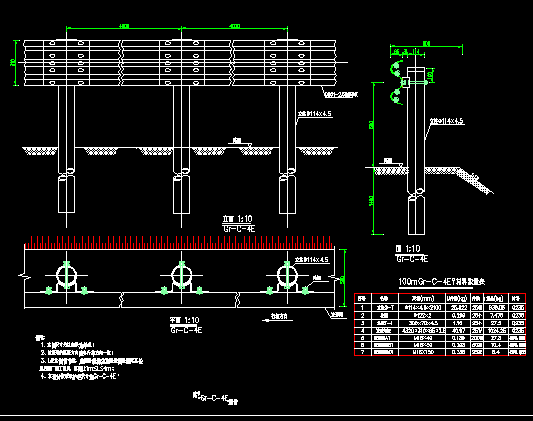Select row number "1" in the materials table
The height and width of the screenshot is (421, 533).
363,308
